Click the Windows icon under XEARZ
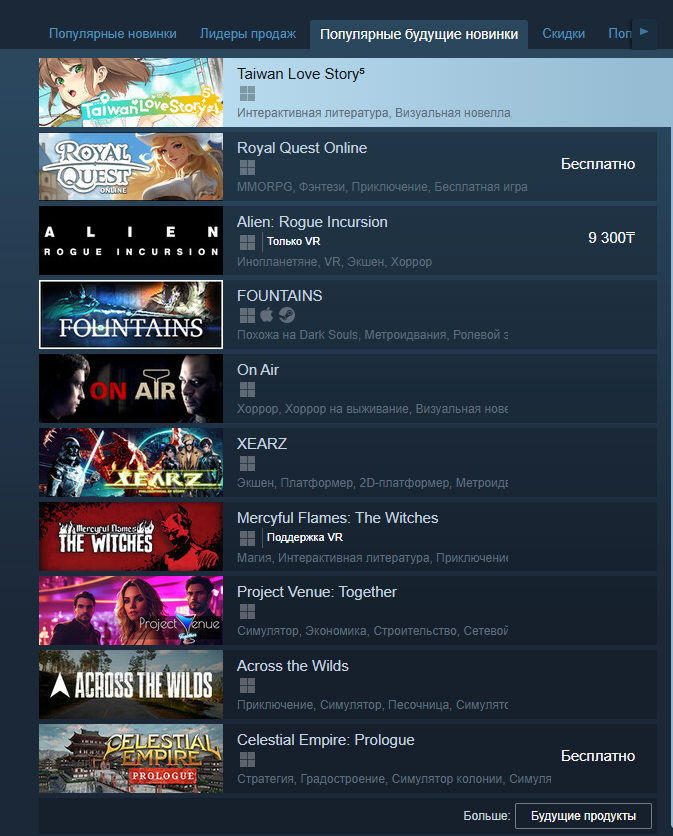The image size is (673, 836). pos(247,464)
